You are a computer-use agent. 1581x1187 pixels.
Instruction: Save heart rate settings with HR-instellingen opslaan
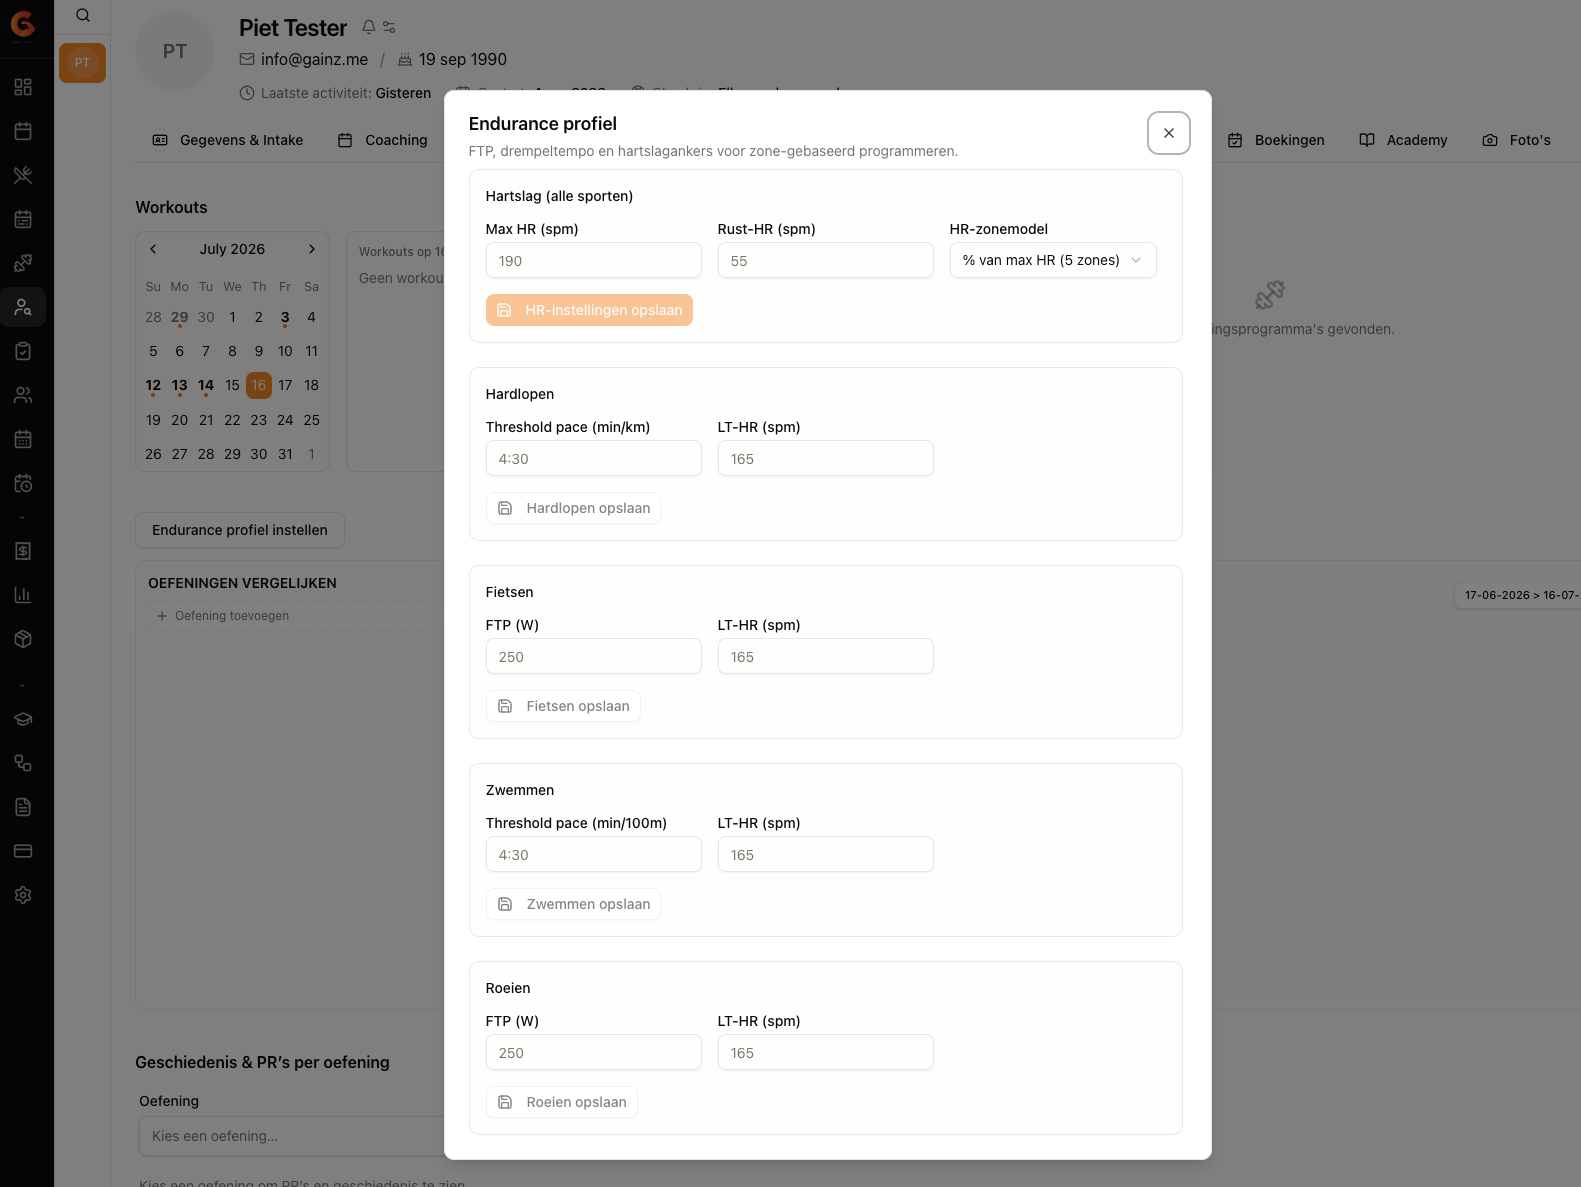589,310
